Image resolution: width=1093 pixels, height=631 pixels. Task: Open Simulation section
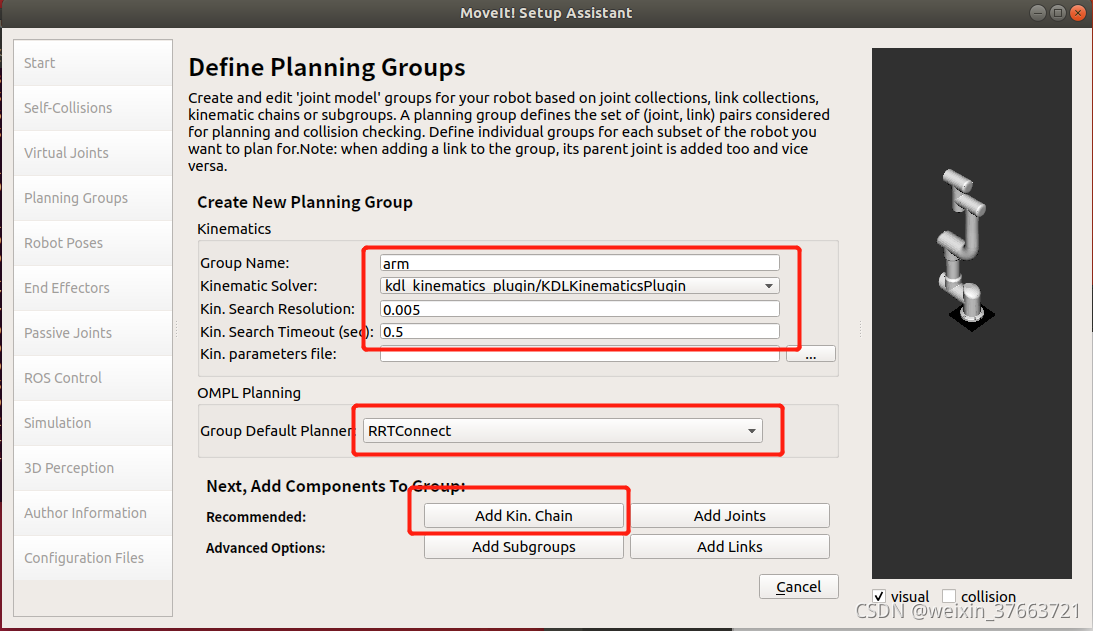coord(93,423)
